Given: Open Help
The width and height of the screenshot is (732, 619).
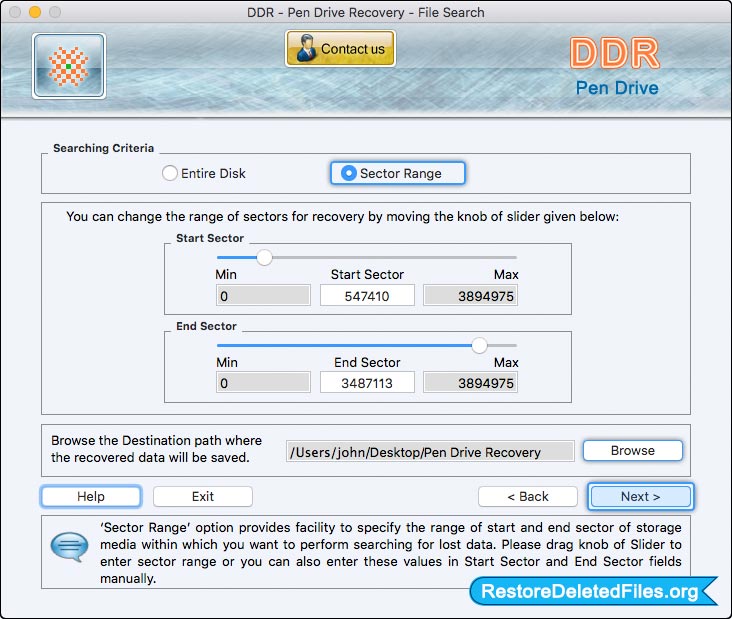Looking at the screenshot, I should (x=91, y=496).
